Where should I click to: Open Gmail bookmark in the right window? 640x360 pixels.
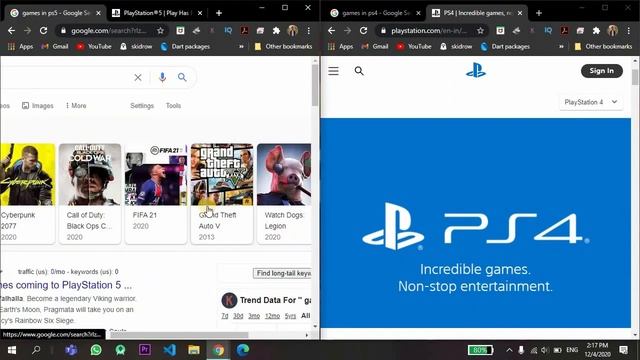pyautogui.click(x=375, y=47)
